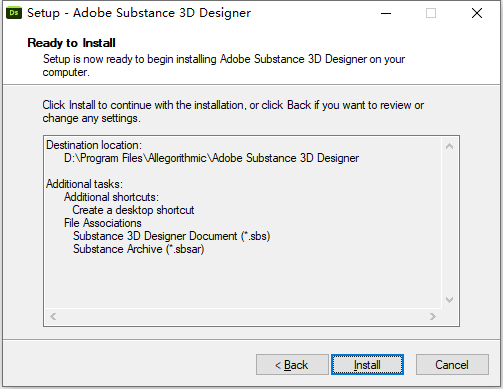Minimize the Setup window
Viewport: 503px width, 389px height.
point(386,13)
